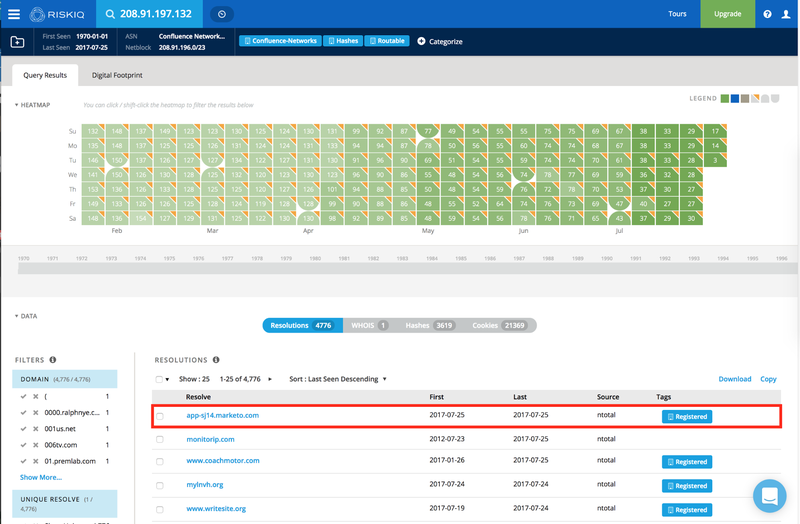
Task: Exclude 006tv.com with its X icon
Action: (35, 445)
